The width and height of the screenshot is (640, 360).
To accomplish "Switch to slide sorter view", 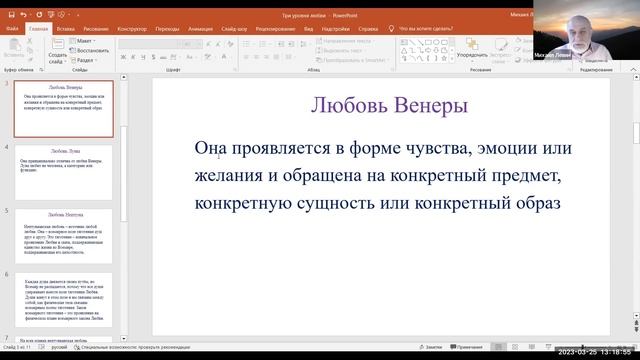I will pos(515,347).
